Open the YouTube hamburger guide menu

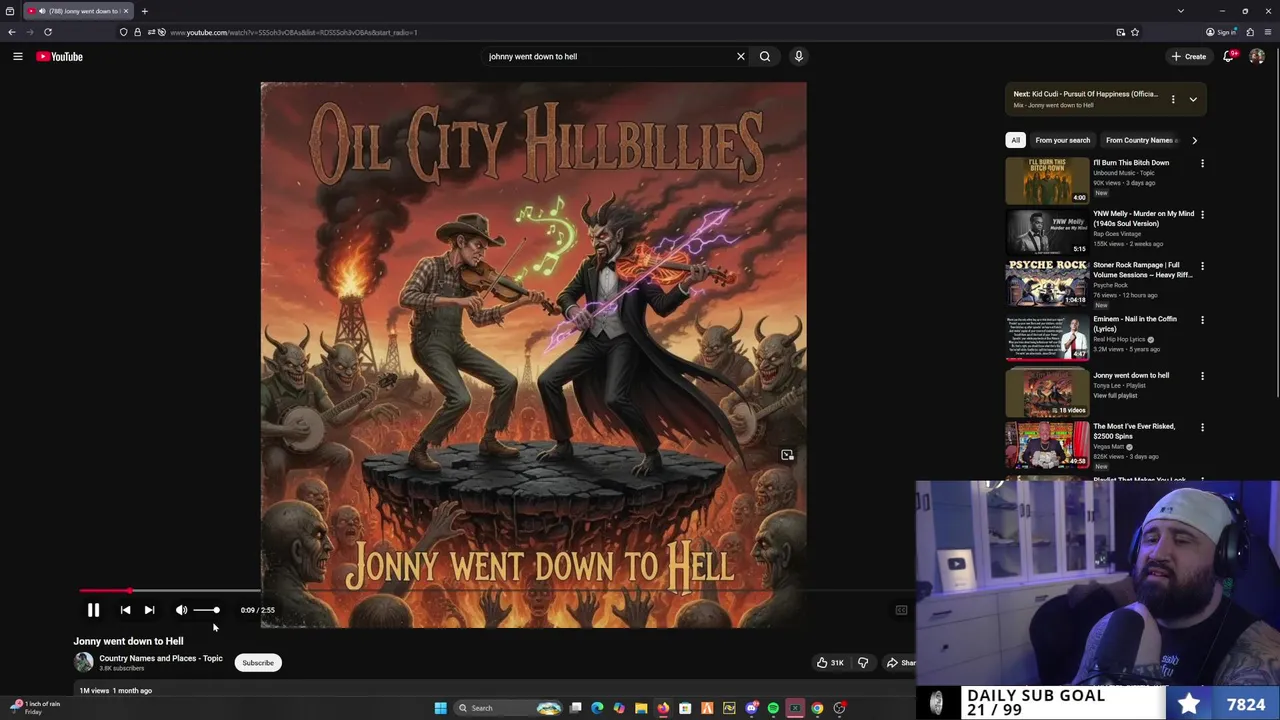coord(18,57)
